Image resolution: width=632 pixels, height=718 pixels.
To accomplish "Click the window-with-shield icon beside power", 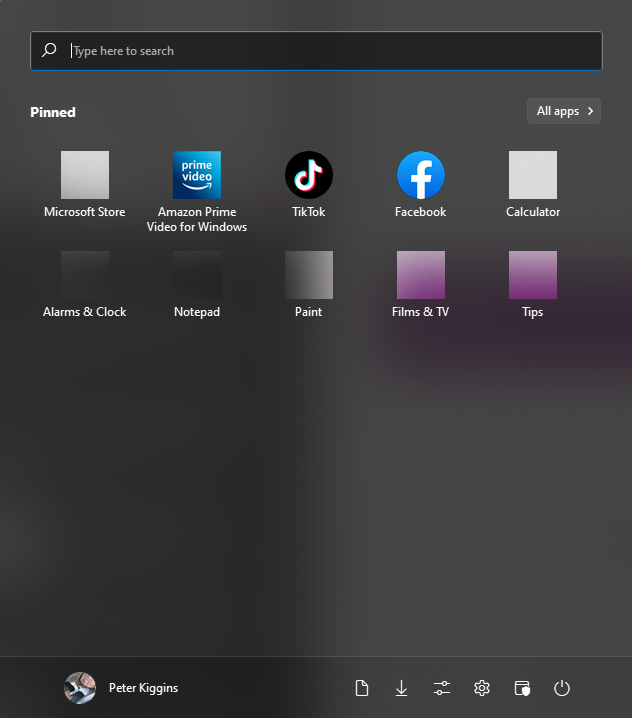I will (x=522, y=688).
